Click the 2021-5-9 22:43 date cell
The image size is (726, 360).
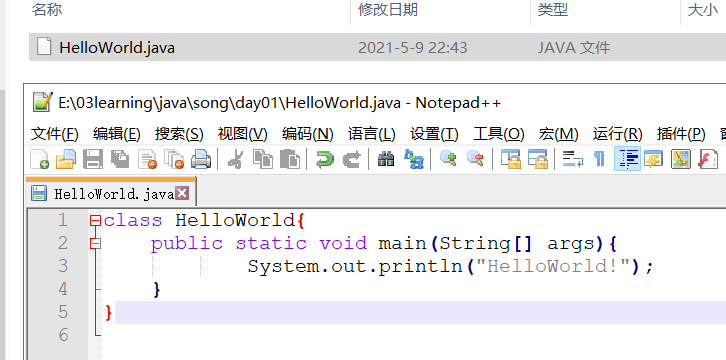click(413, 47)
